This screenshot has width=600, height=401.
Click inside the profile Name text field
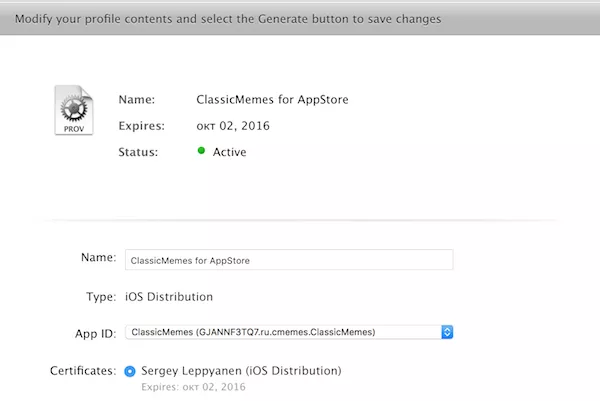[288, 260]
